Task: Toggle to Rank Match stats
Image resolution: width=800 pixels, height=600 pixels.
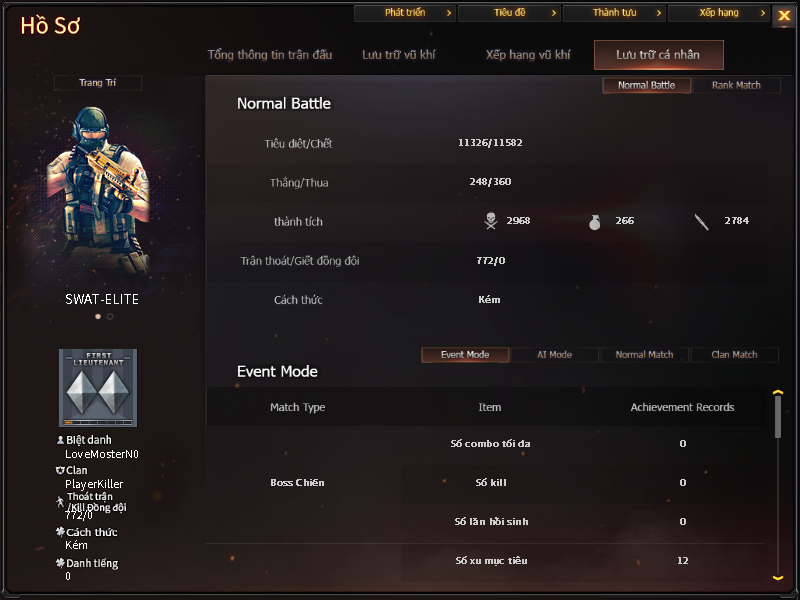Action: coord(736,85)
